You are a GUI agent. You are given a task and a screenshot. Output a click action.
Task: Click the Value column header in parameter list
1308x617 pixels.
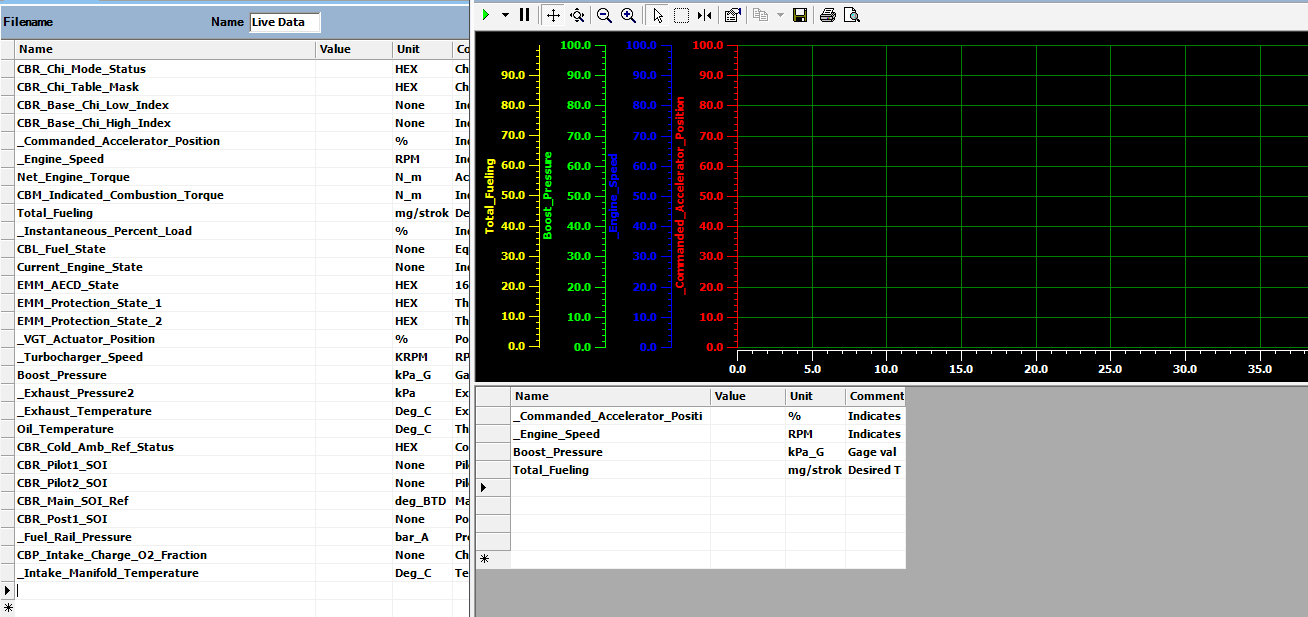(x=354, y=49)
